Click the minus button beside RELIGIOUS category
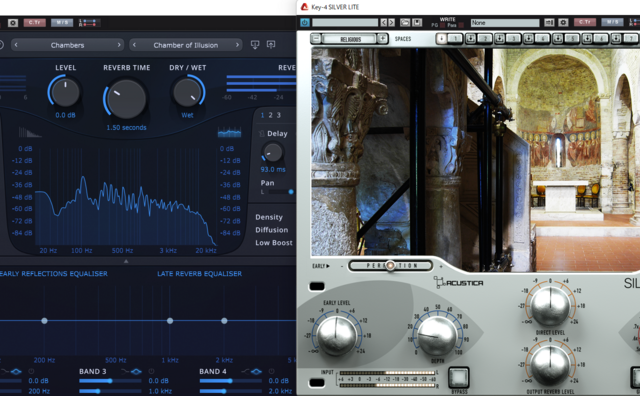Image resolution: width=640 pixels, height=396 pixels. 316,39
